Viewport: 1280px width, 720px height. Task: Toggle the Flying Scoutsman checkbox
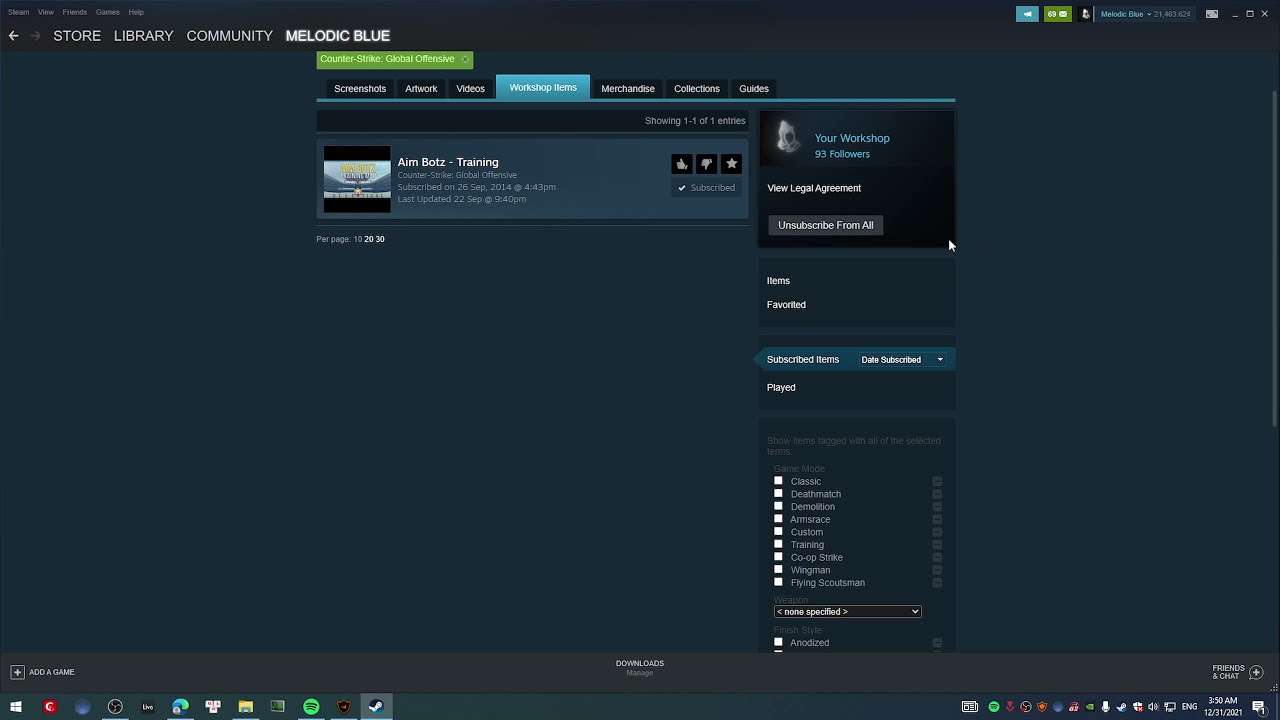point(778,582)
